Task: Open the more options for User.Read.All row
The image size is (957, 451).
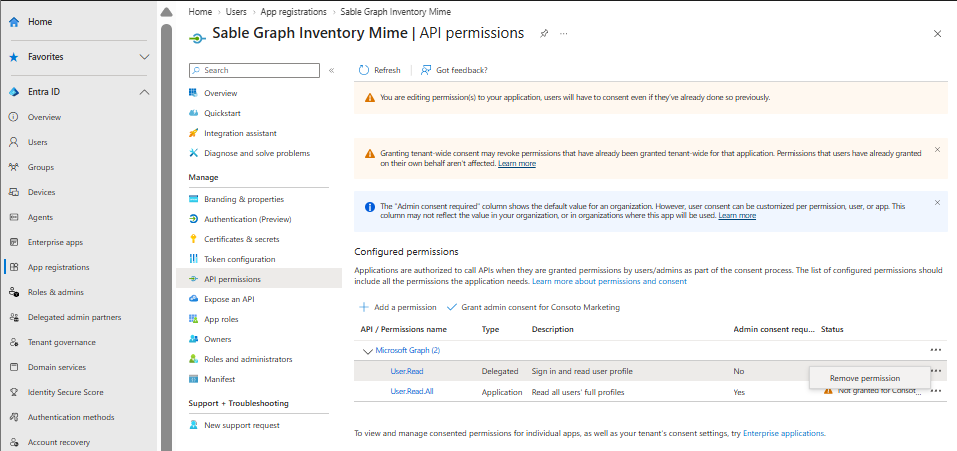Action: coord(936,392)
